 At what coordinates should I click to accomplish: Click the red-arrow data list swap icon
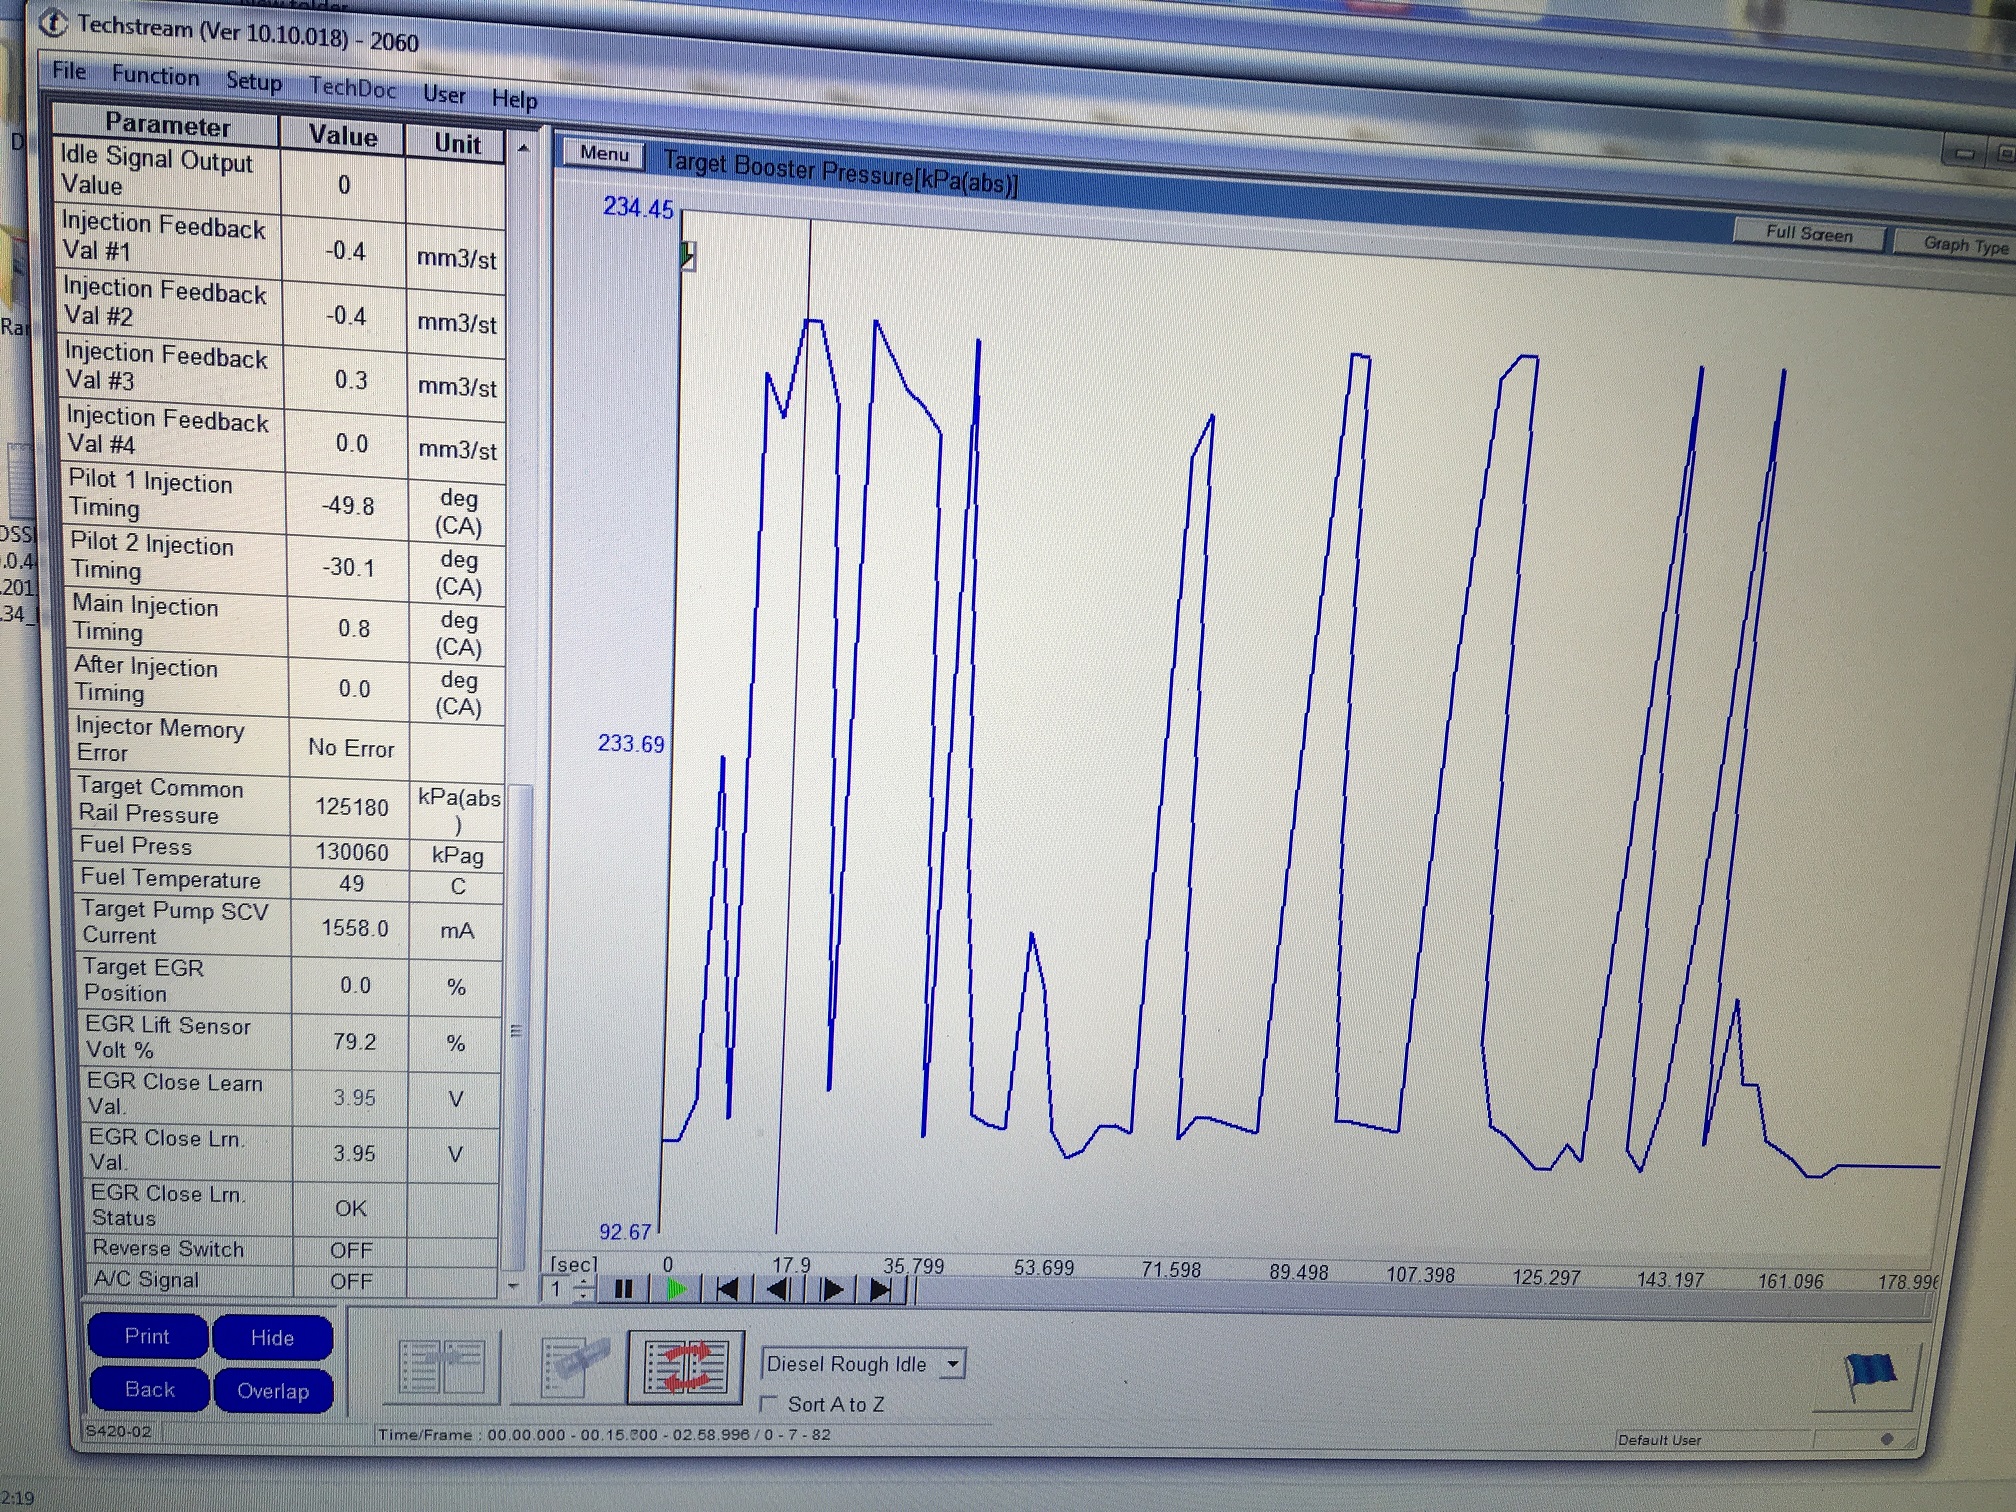tap(685, 1368)
